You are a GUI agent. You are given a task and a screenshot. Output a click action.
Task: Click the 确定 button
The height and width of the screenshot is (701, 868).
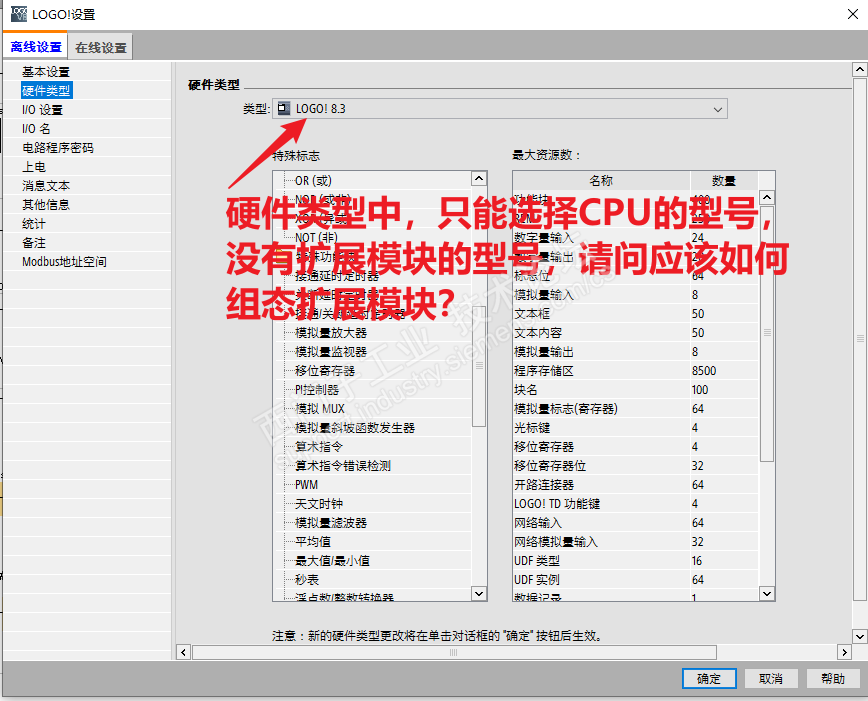[709, 678]
